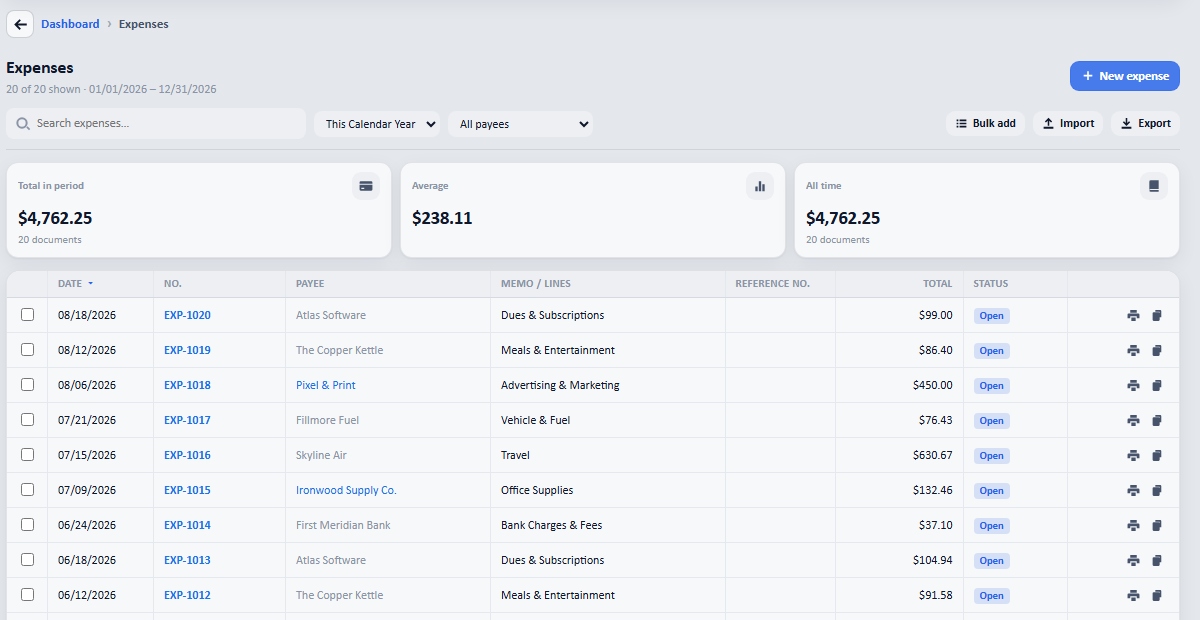
Task: Open expense EXP-1020 link
Action: click(187, 316)
